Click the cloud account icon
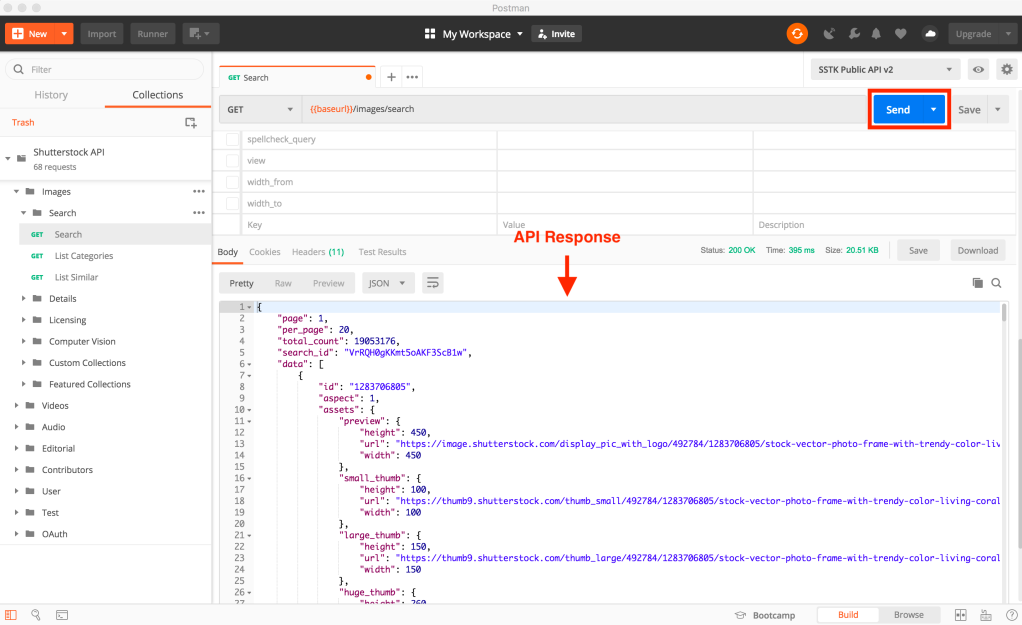 tap(930, 34)
